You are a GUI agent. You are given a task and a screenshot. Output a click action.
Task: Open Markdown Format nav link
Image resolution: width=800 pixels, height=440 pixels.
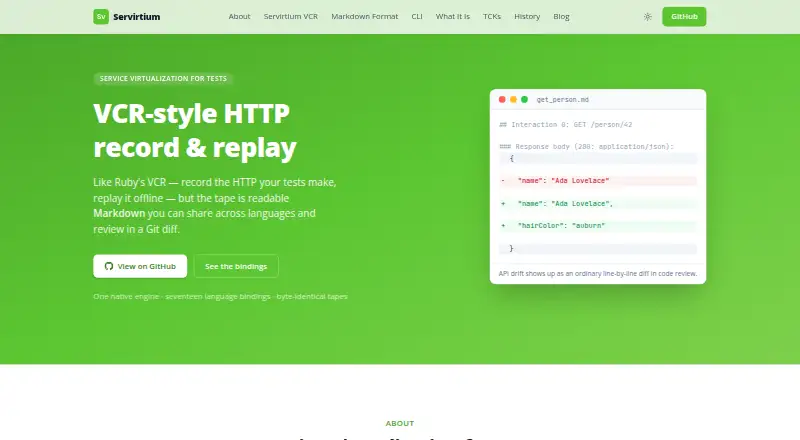tap(365, 16)
